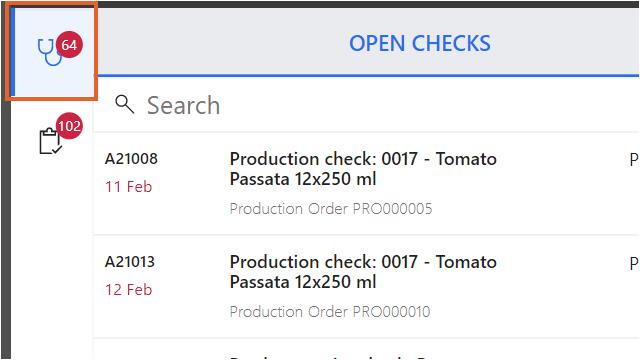The image size is (640, 360).
Task: Click the red 102 notification badge
Action: point(69,126)
